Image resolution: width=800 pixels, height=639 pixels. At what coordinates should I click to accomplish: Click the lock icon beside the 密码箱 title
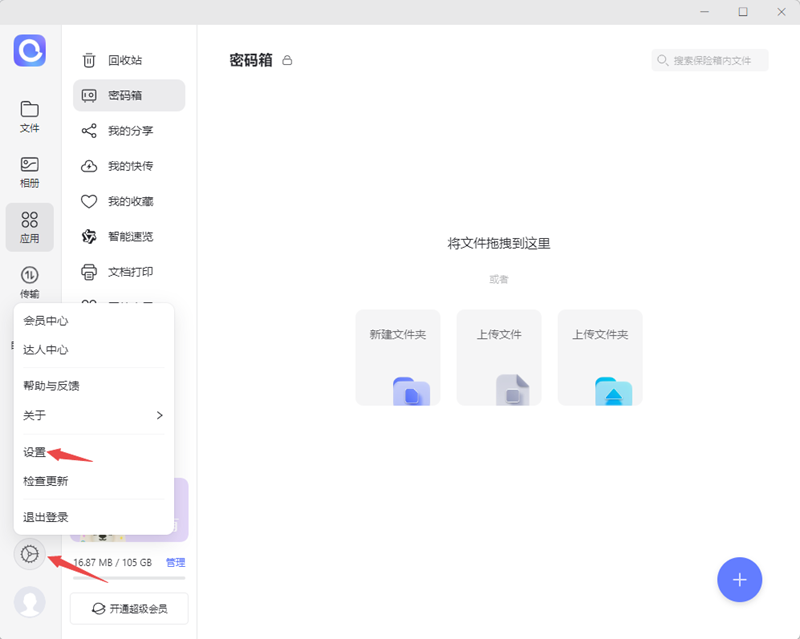pyautogui.click(x=287, y=60)
